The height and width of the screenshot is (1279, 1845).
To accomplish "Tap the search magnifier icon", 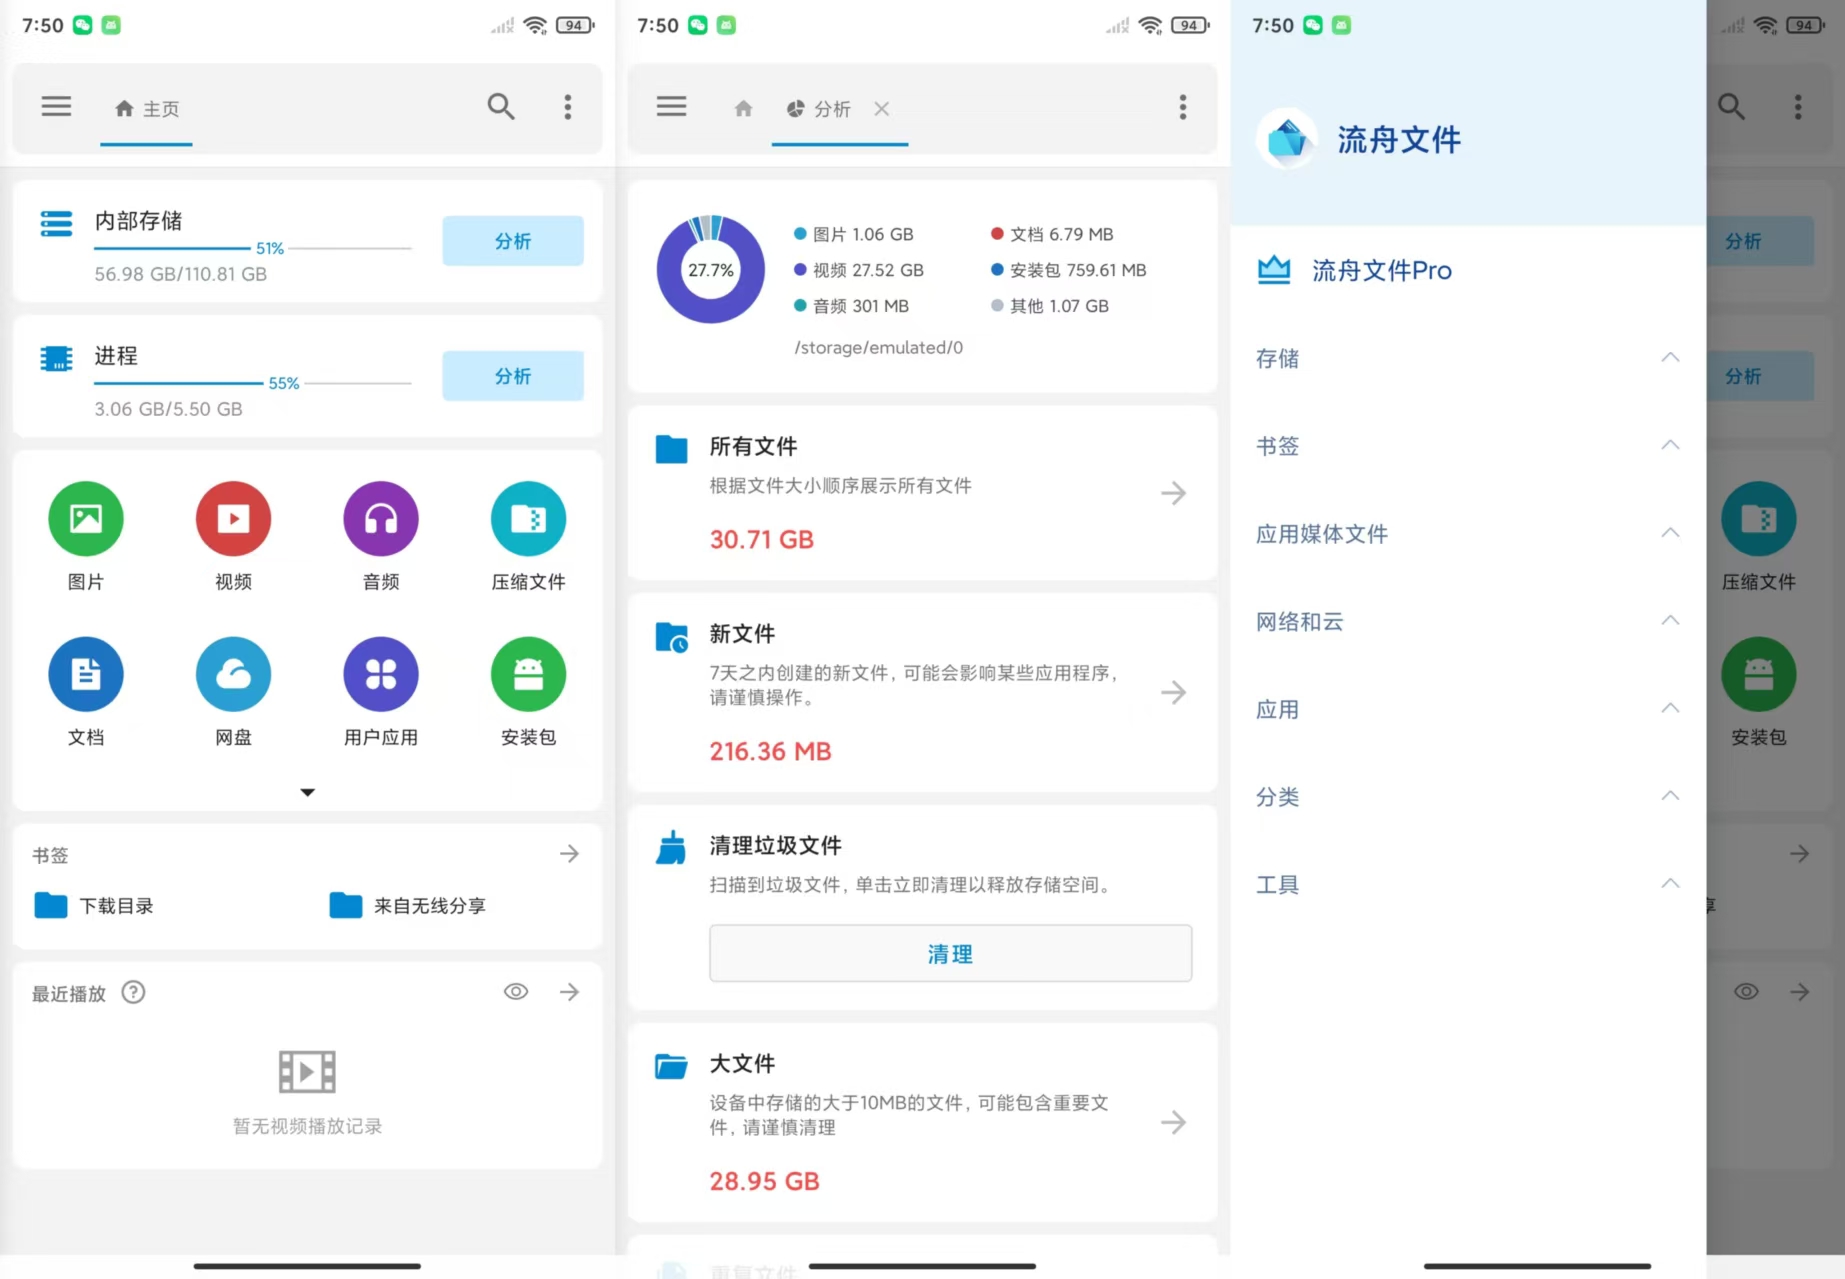I will [x=501, y=106].
